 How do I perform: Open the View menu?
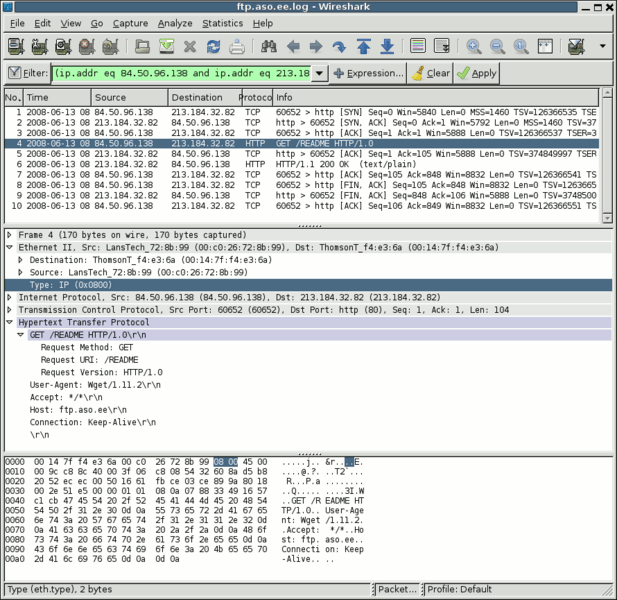click(71, 24)
